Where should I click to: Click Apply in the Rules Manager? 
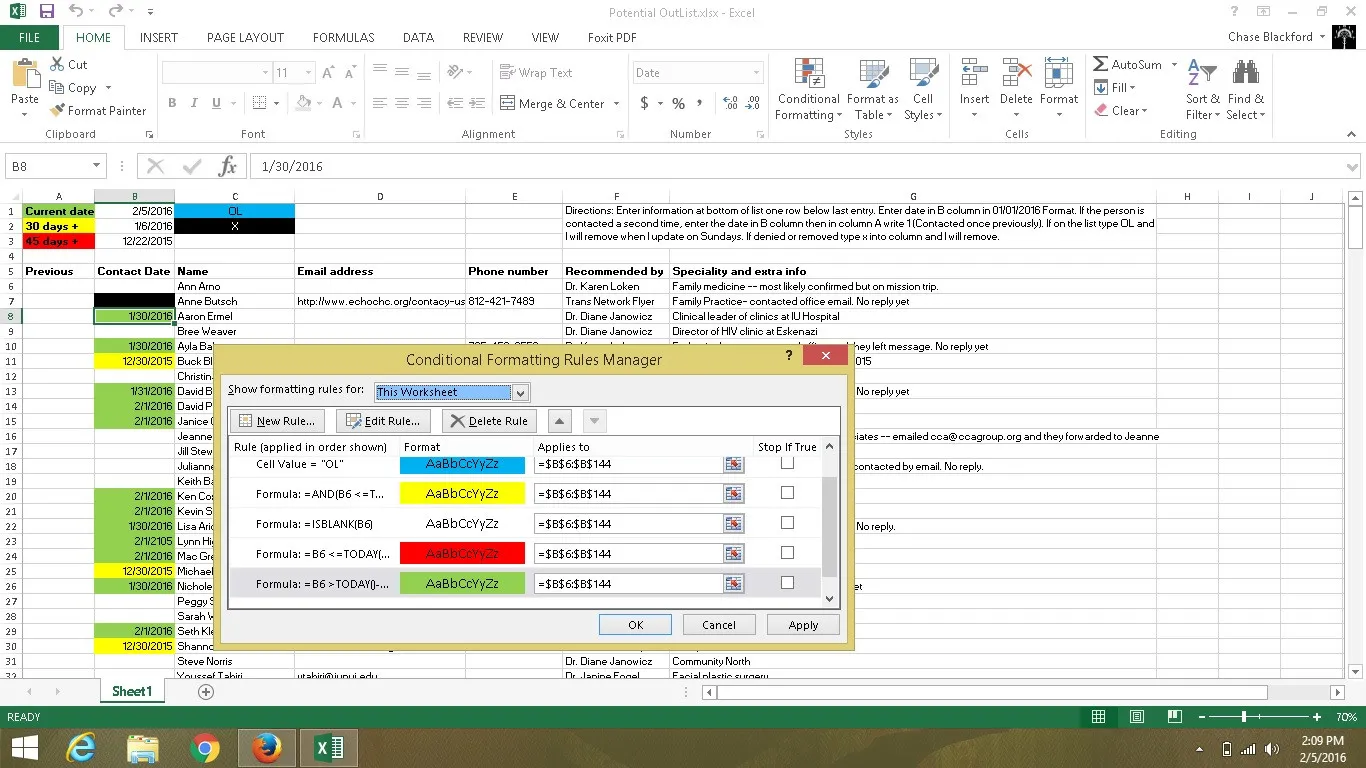coord(803,625)
